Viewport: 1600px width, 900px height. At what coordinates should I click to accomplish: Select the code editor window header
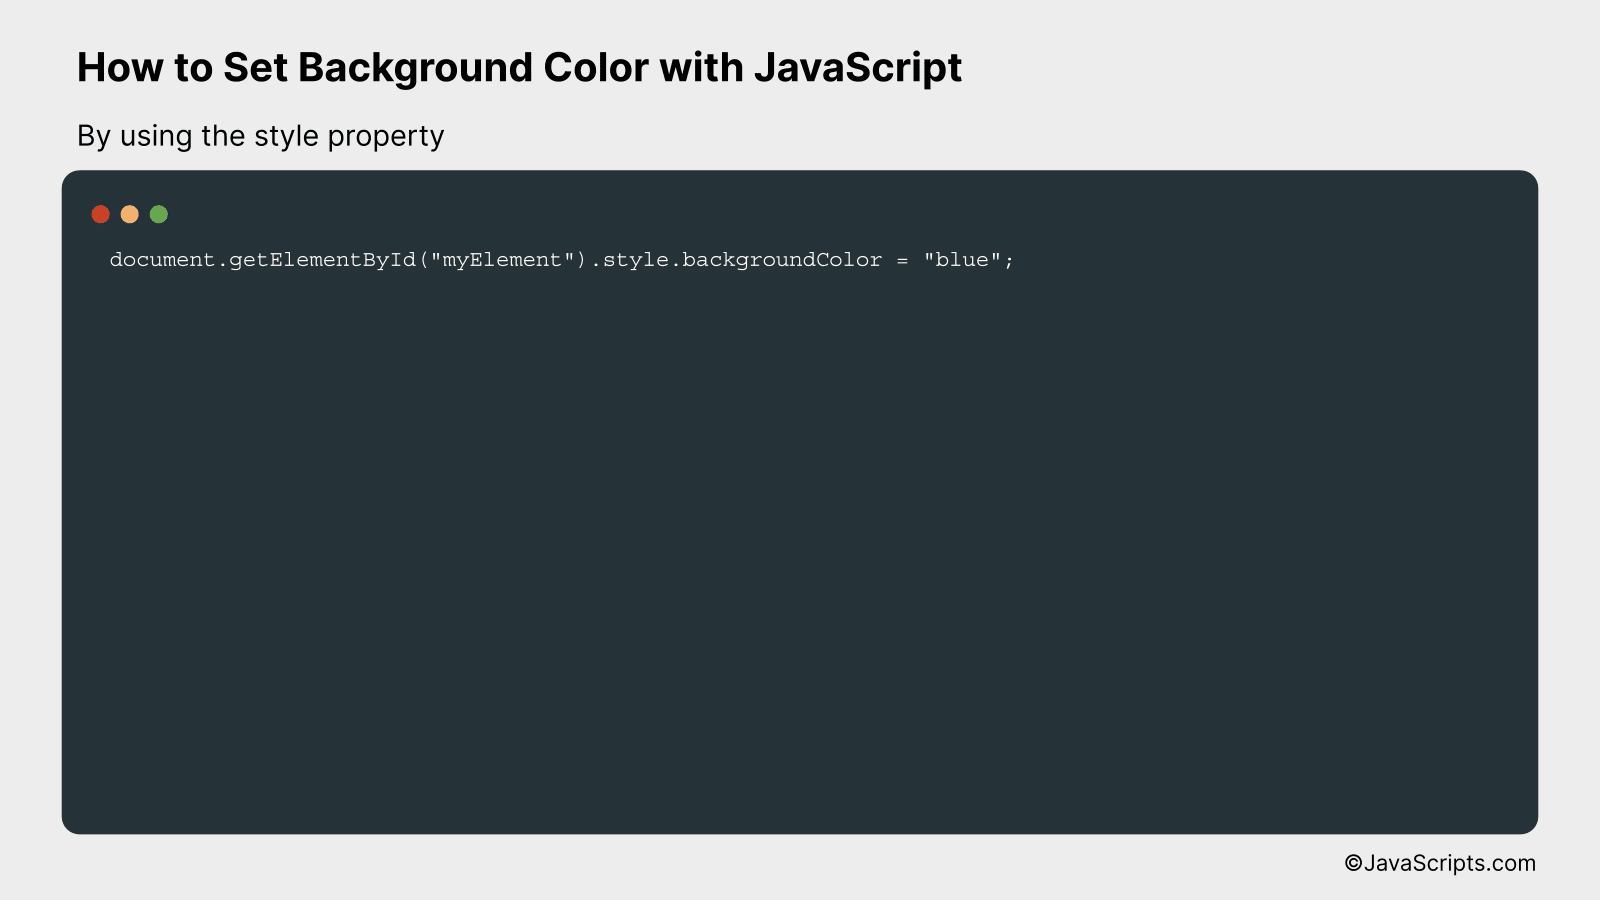(x=700, y=213)
